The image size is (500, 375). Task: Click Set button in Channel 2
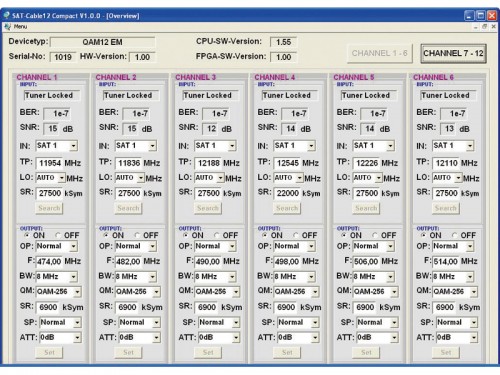128,352
